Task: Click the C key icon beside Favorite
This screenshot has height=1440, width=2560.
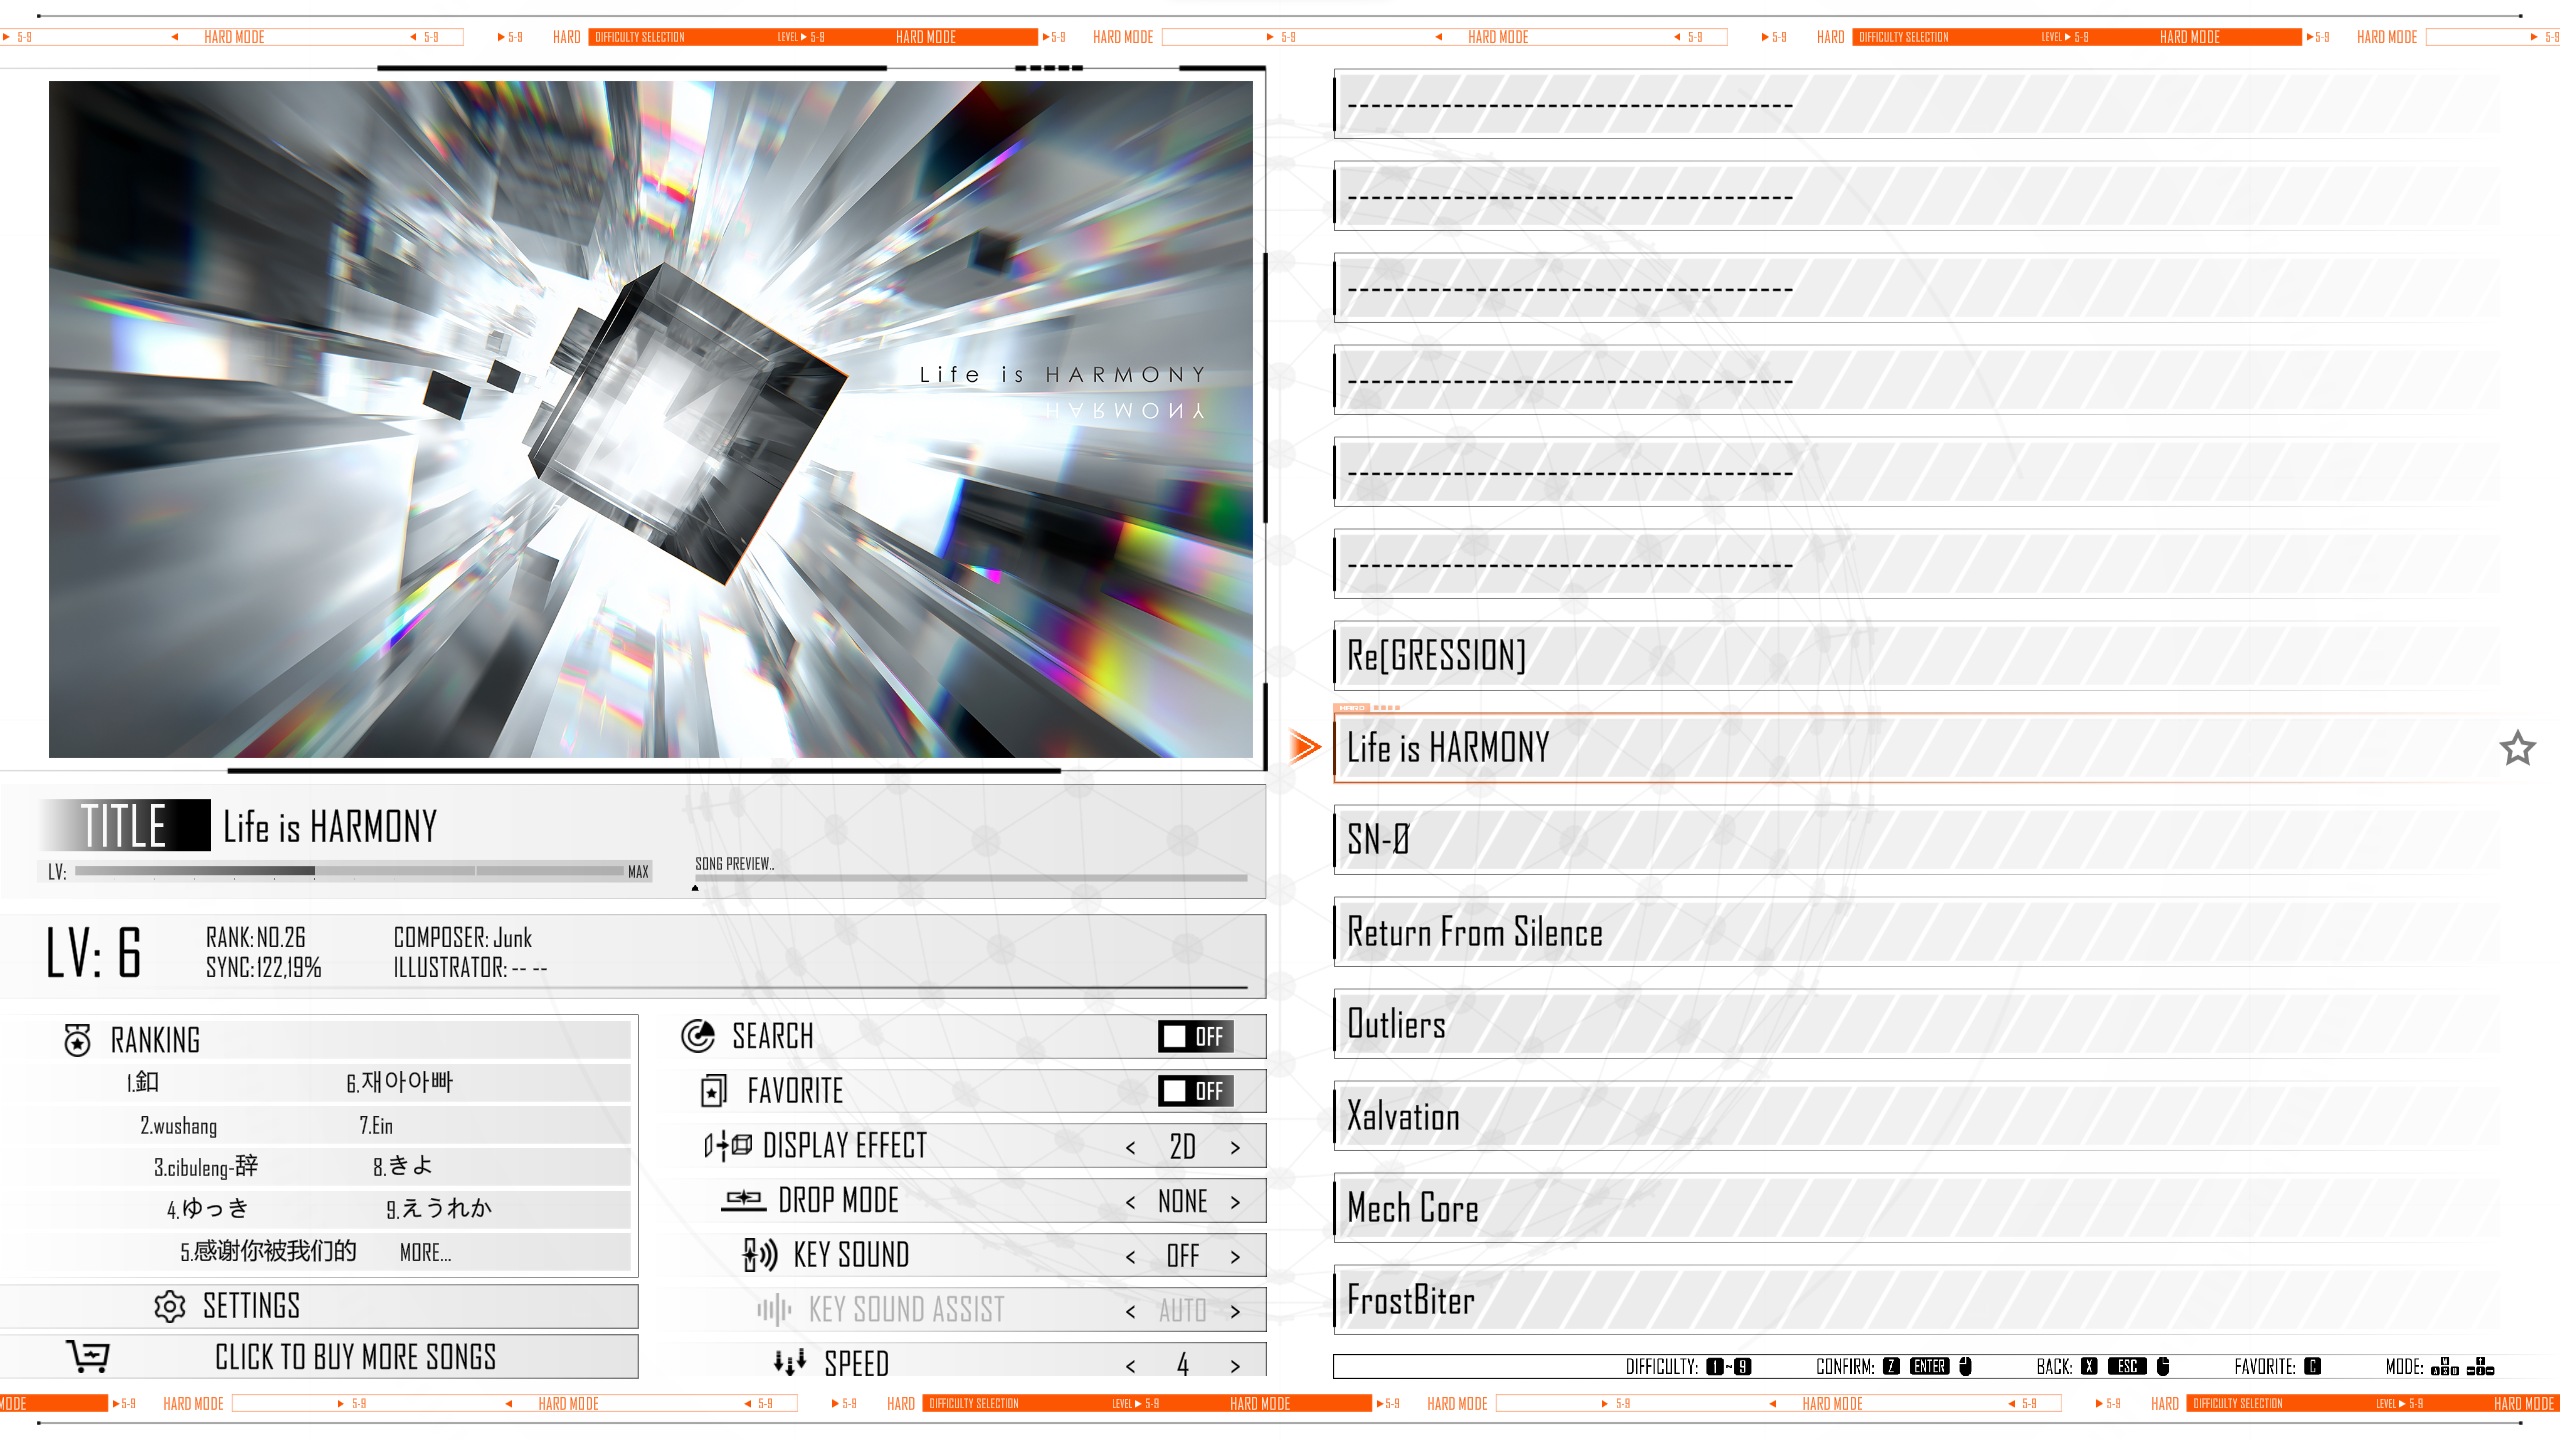Action: 2312,1367
